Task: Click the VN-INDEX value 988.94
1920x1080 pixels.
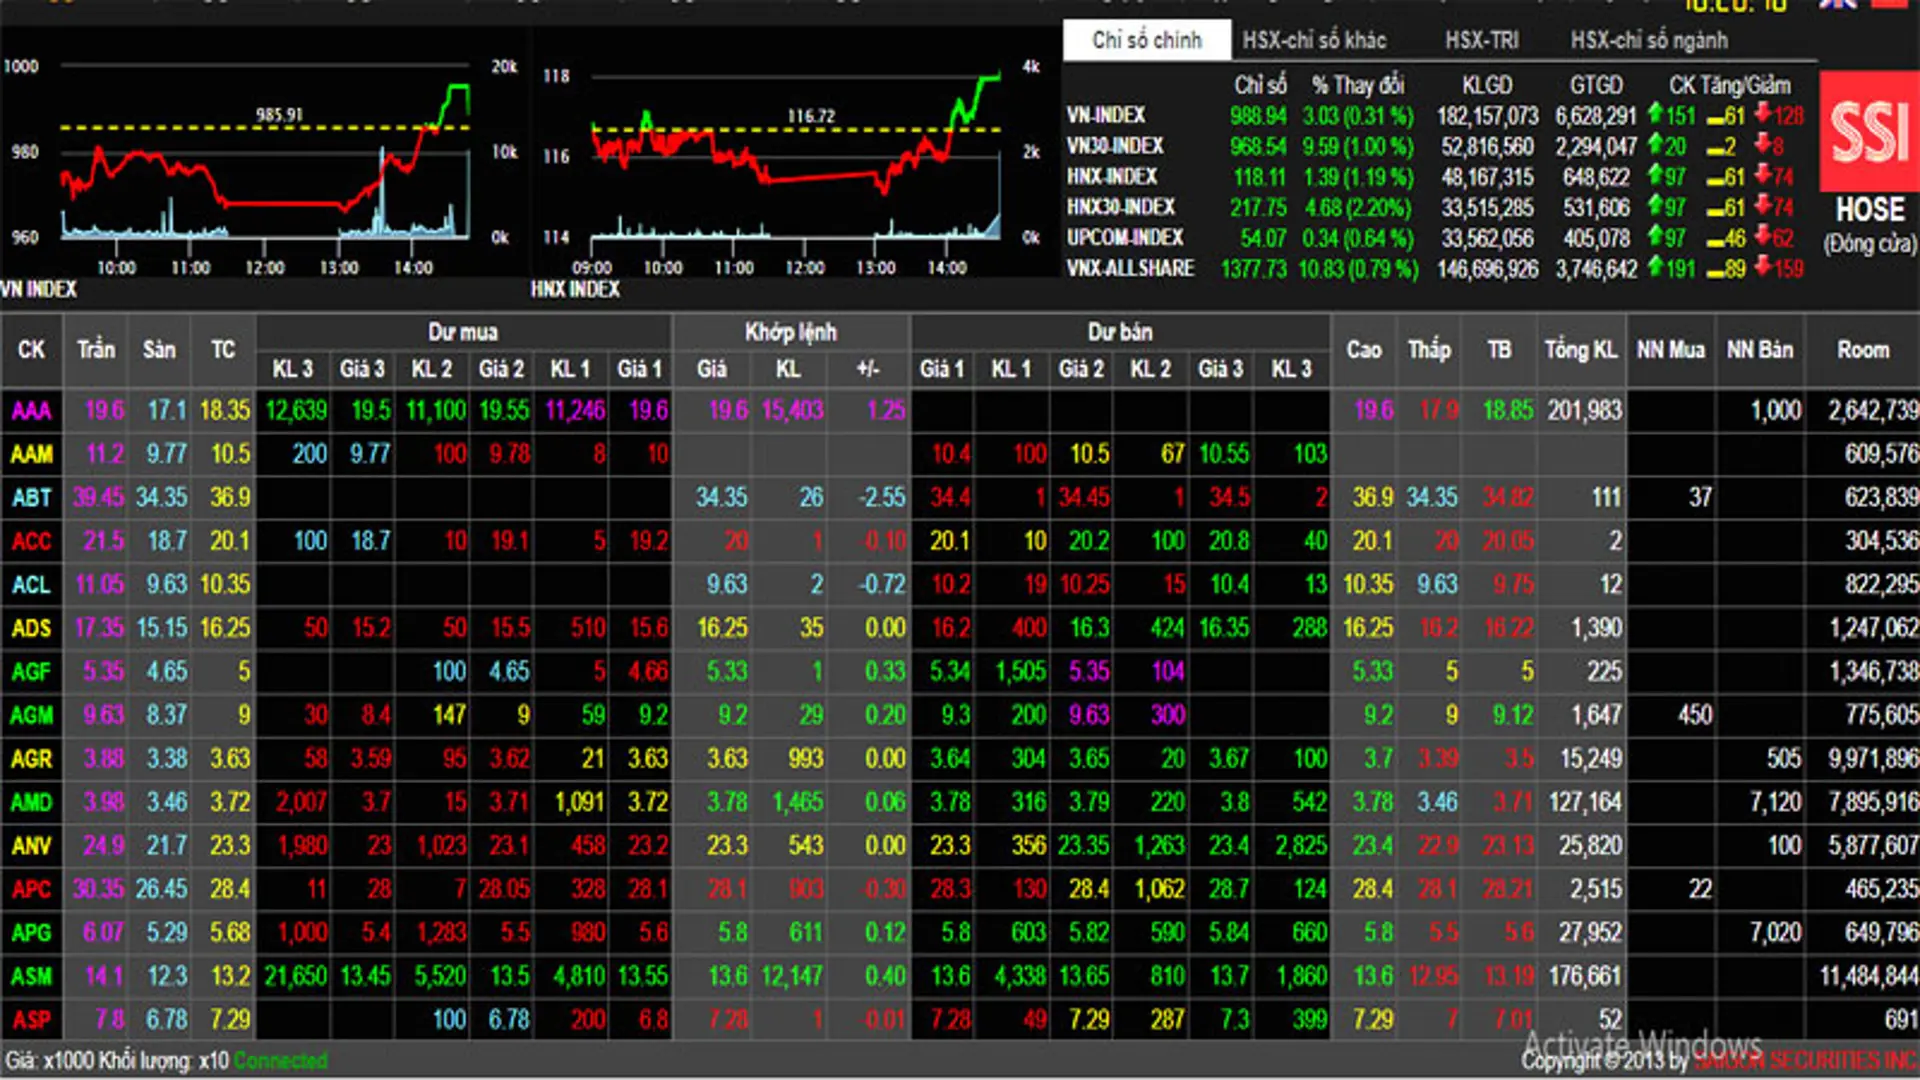Action: tap(1258, 116)
